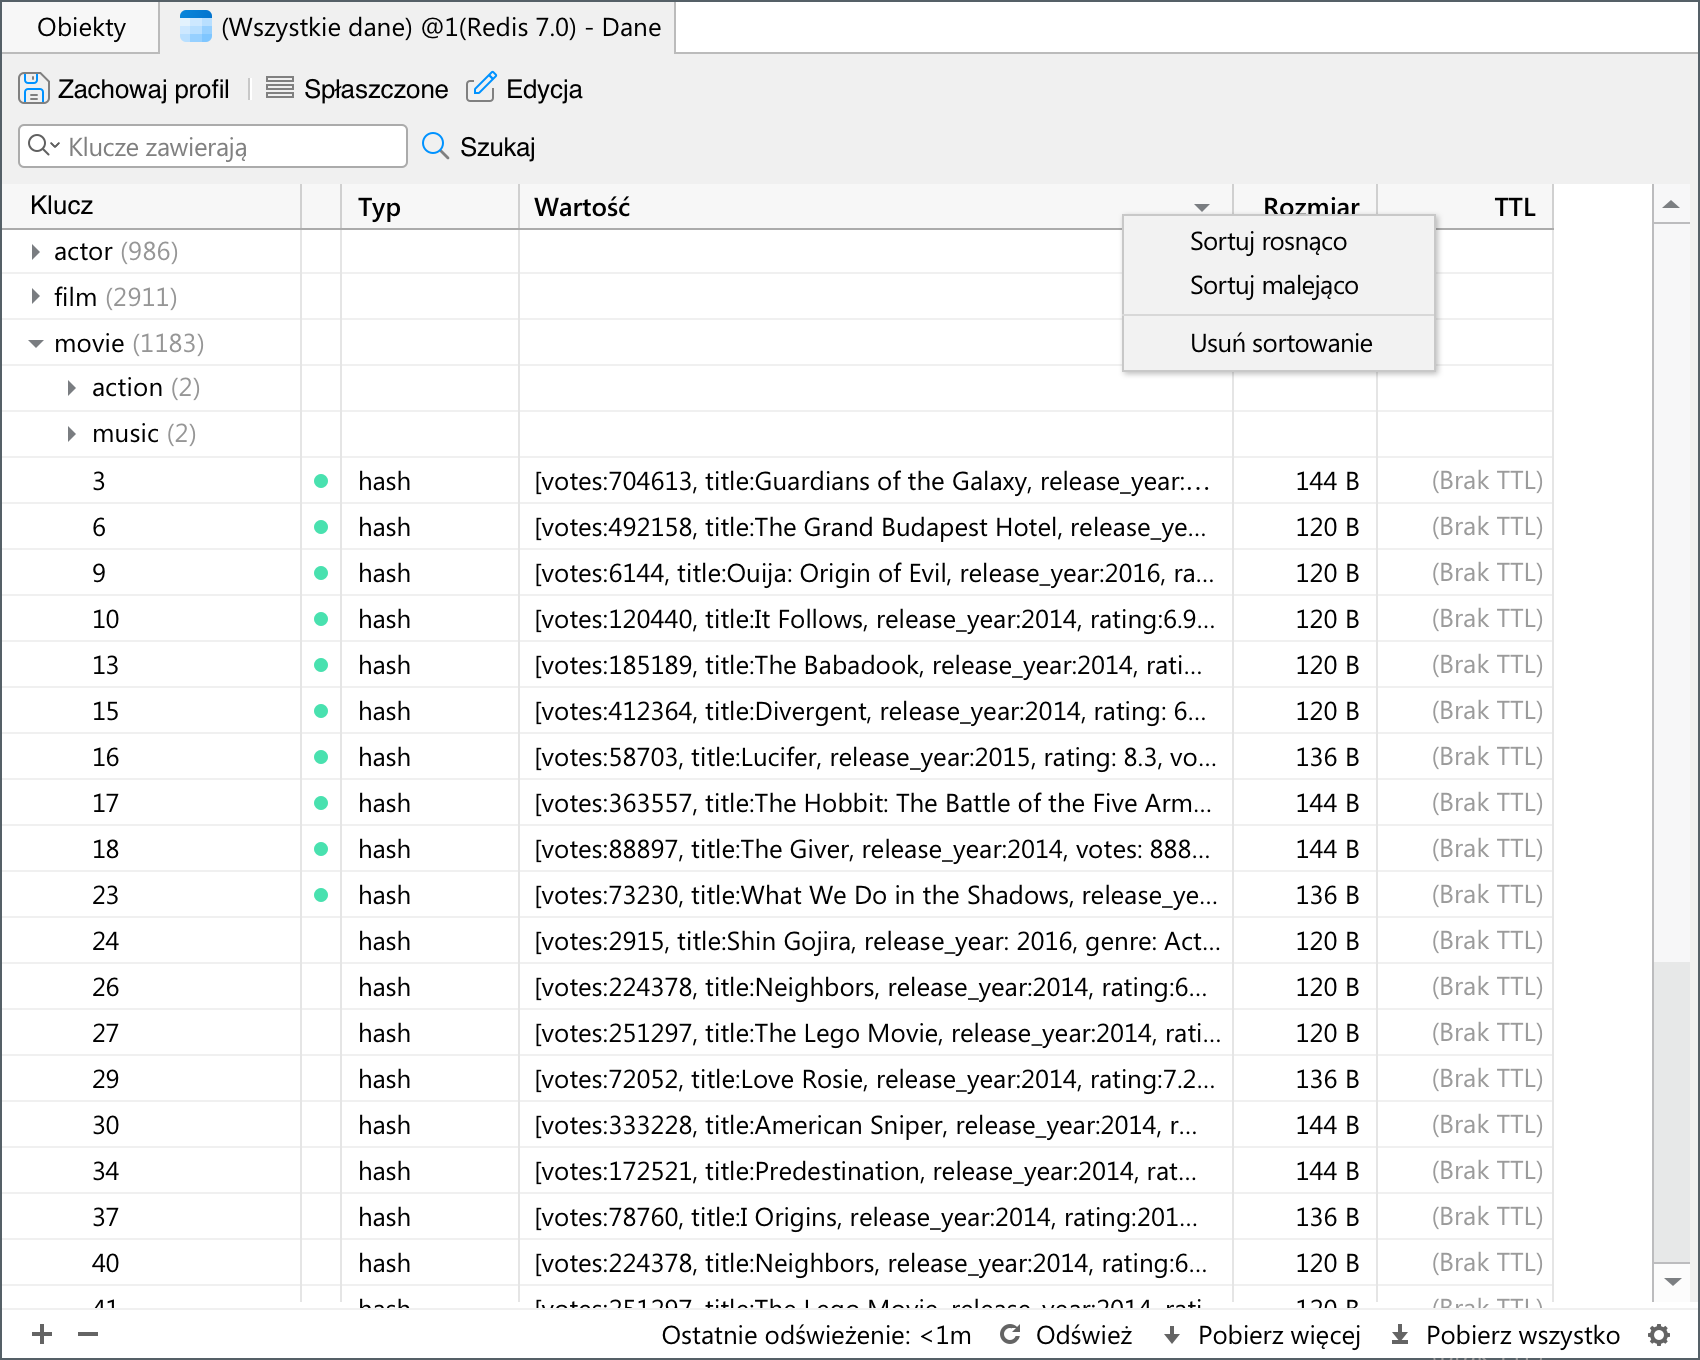Click the Odśwież refresh icon
Screen dimensions: 1700x1360
click(1010, 1334)
